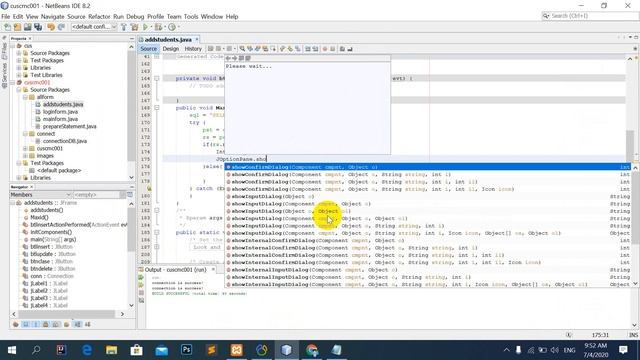
Task: Switch to the Design view tab
Action: 171,49
